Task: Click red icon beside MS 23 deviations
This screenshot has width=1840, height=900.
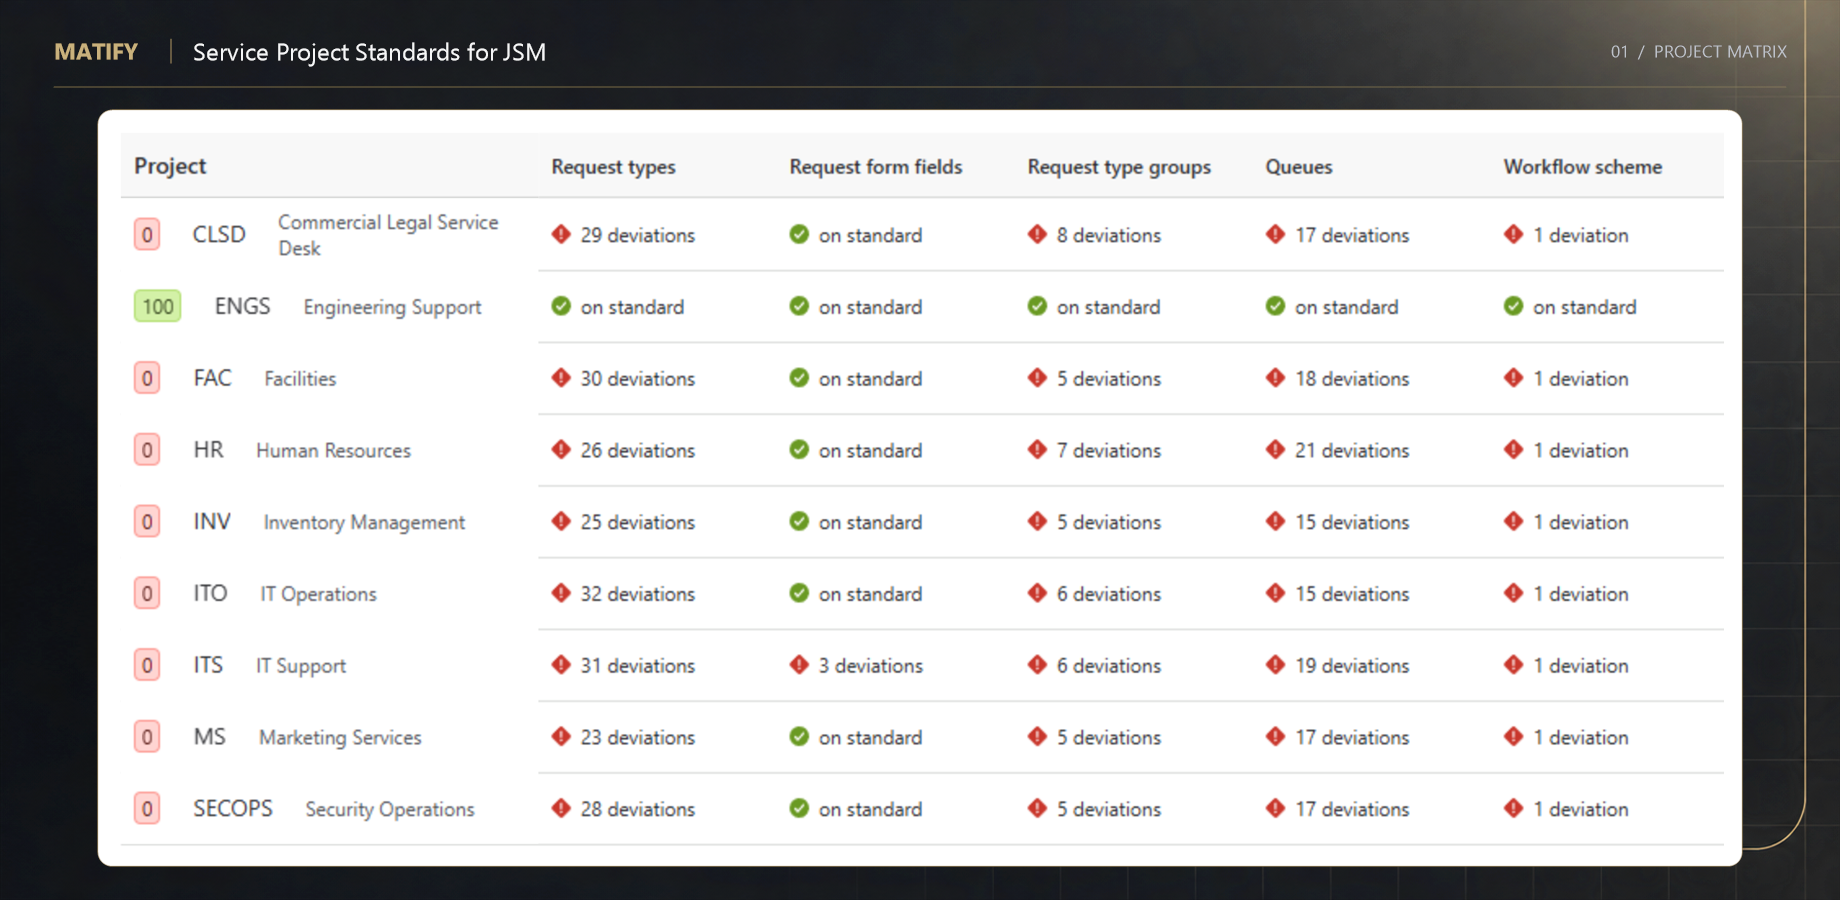Action: [x=561, y=737]
